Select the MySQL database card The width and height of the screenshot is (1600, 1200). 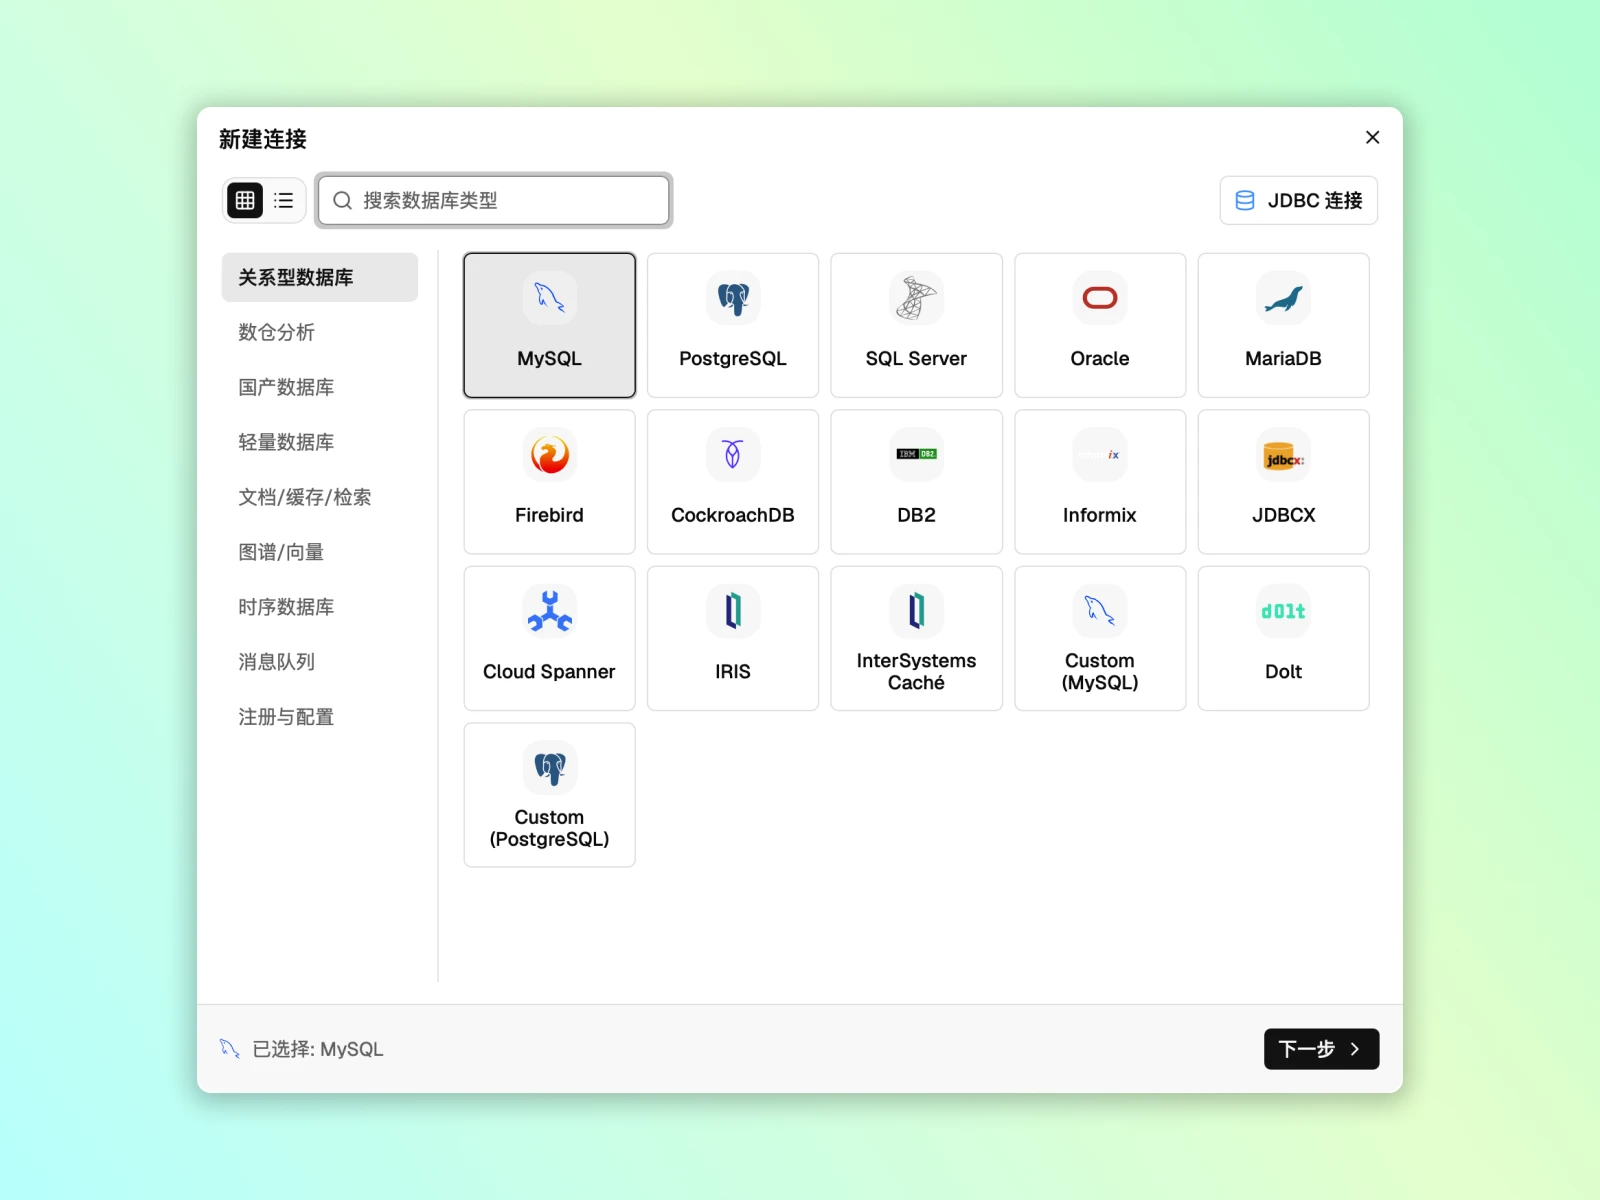549,325
